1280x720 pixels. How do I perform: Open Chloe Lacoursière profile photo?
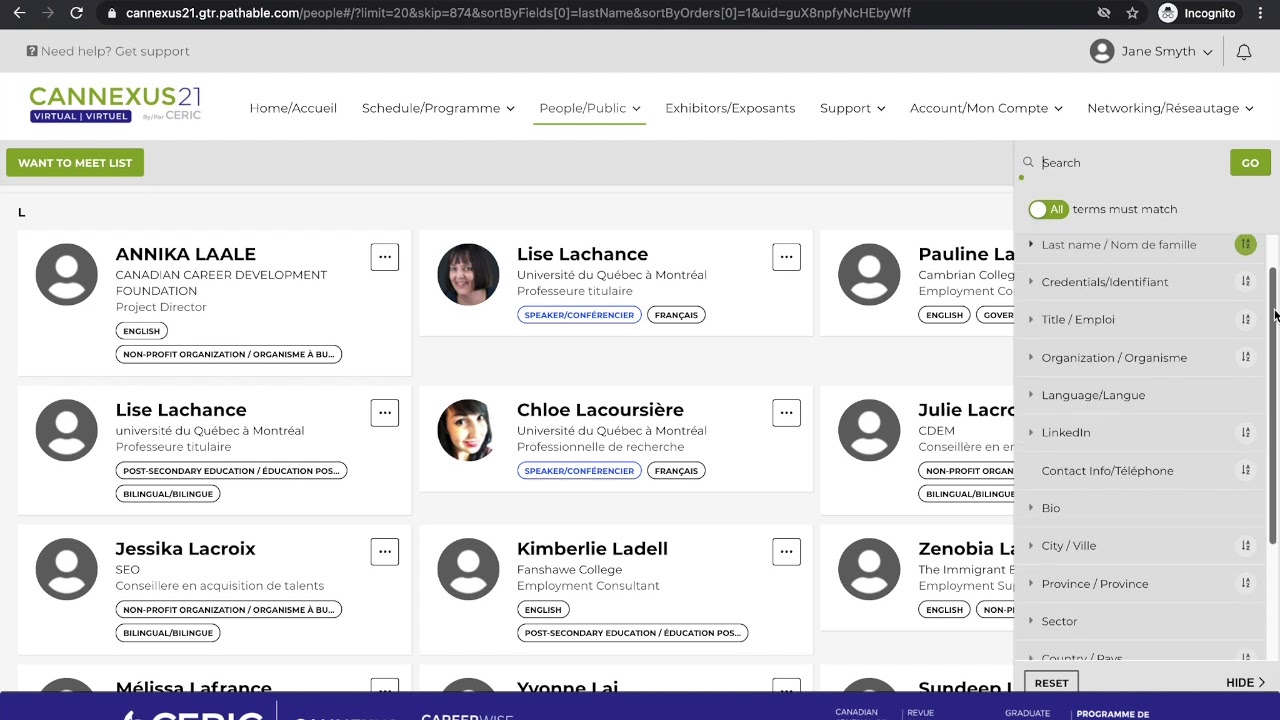pyautogui.click(x=468, y=430)
